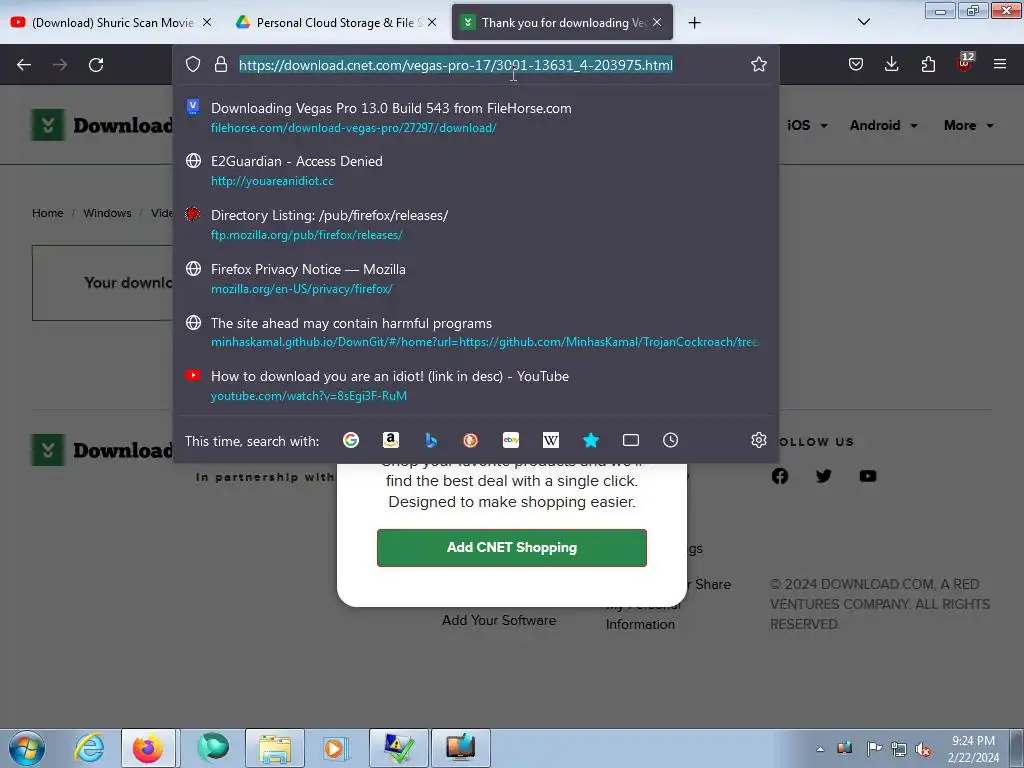
Task: Launch Internet Explorer from the taskbar
Action: pyautogui.click(x=88, y=748)
